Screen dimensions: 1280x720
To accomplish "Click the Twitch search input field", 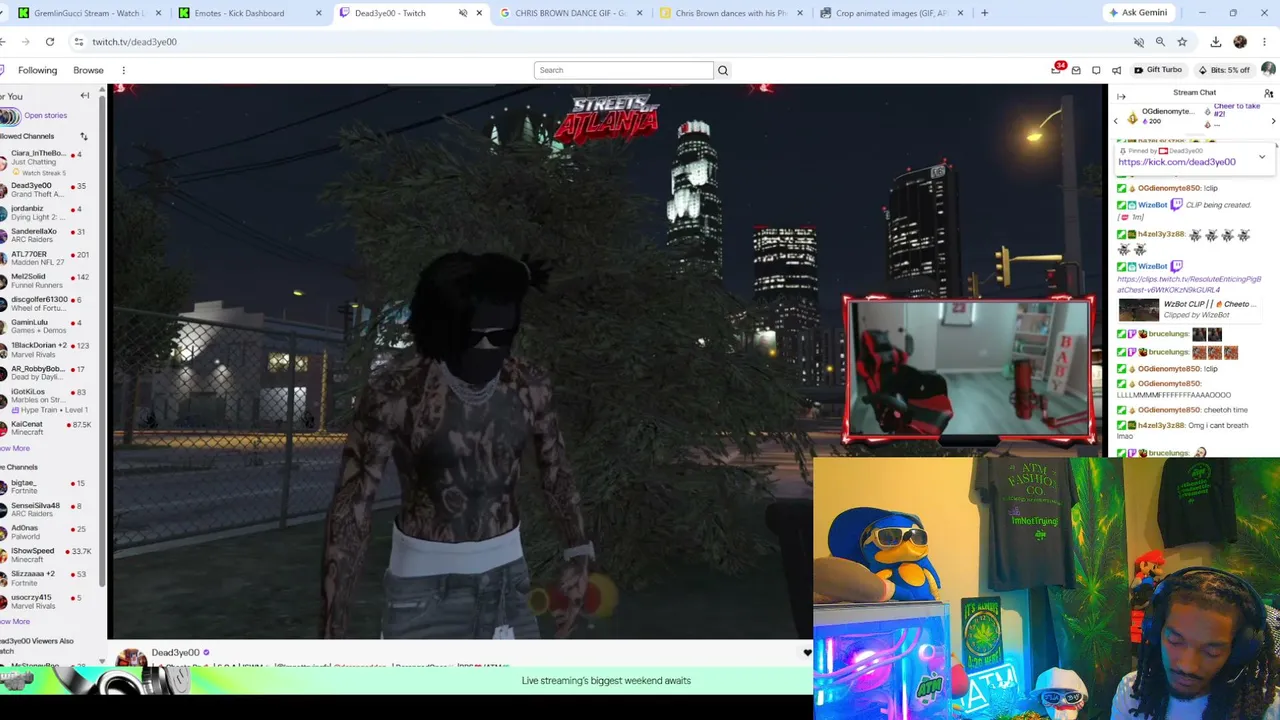I will pos(623,70).
